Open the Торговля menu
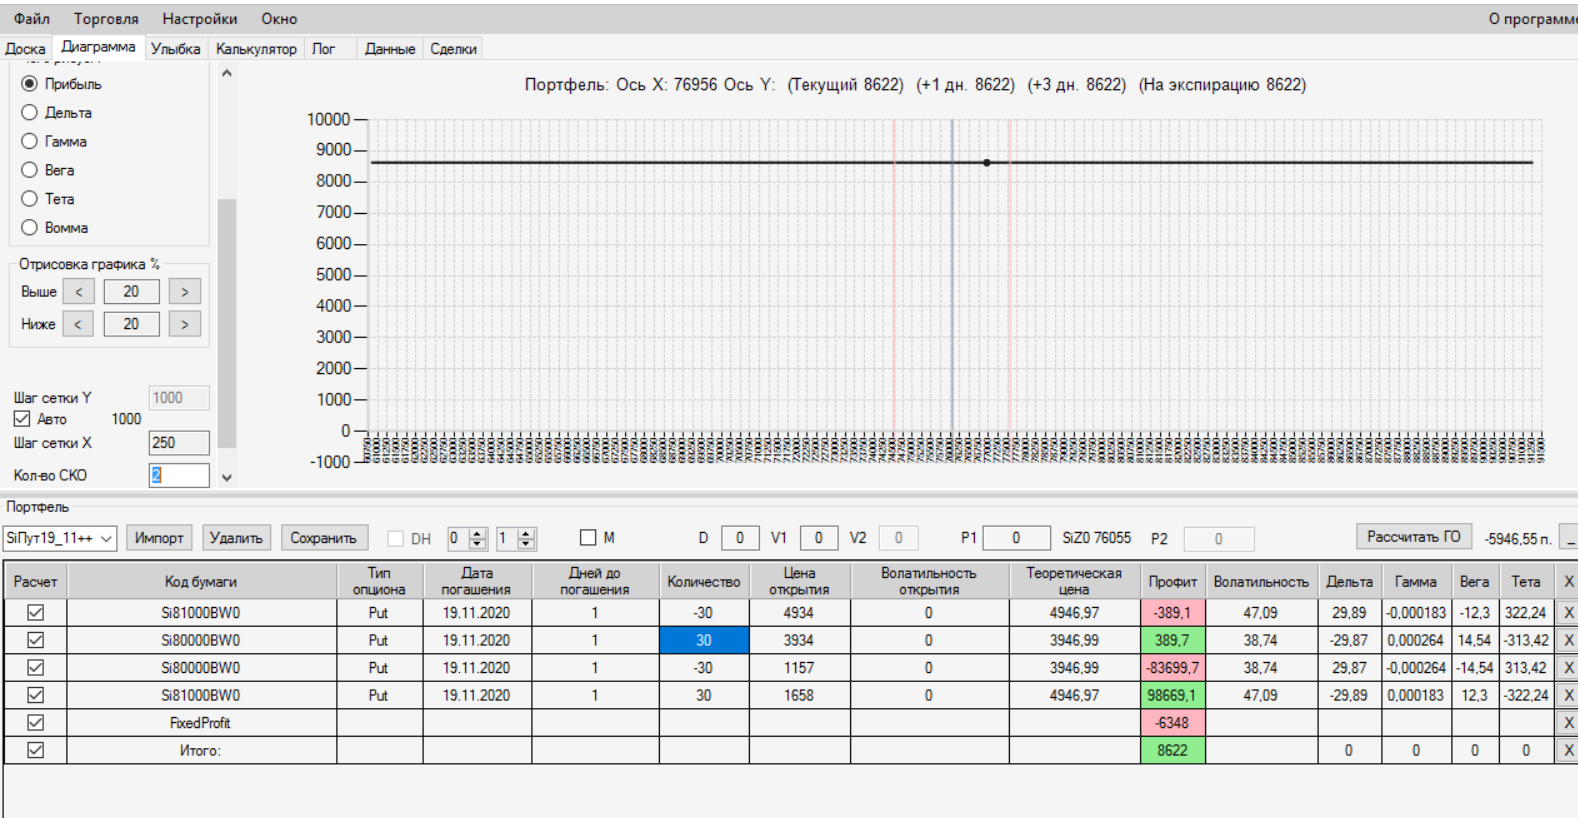 (106, 18)
